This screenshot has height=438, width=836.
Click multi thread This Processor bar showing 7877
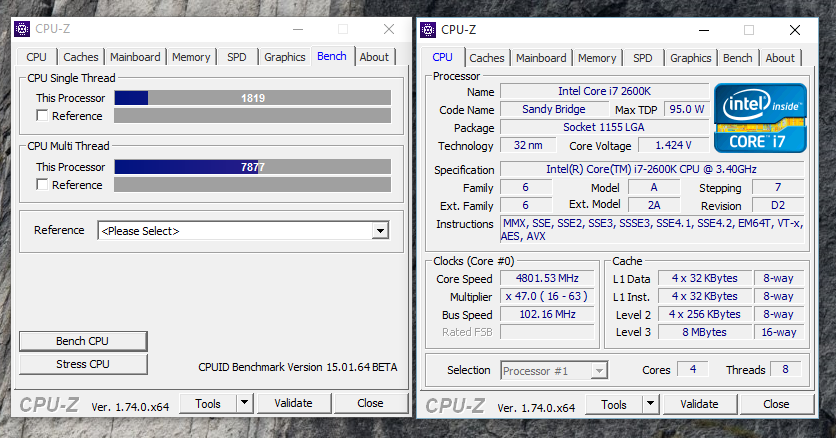[252, 167]
